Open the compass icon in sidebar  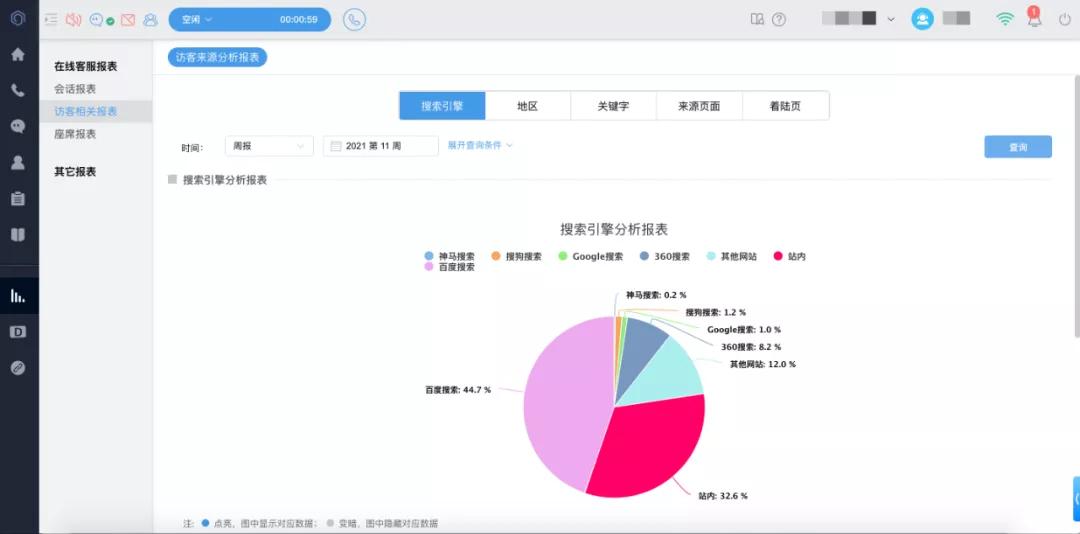[x=18, y=368]
